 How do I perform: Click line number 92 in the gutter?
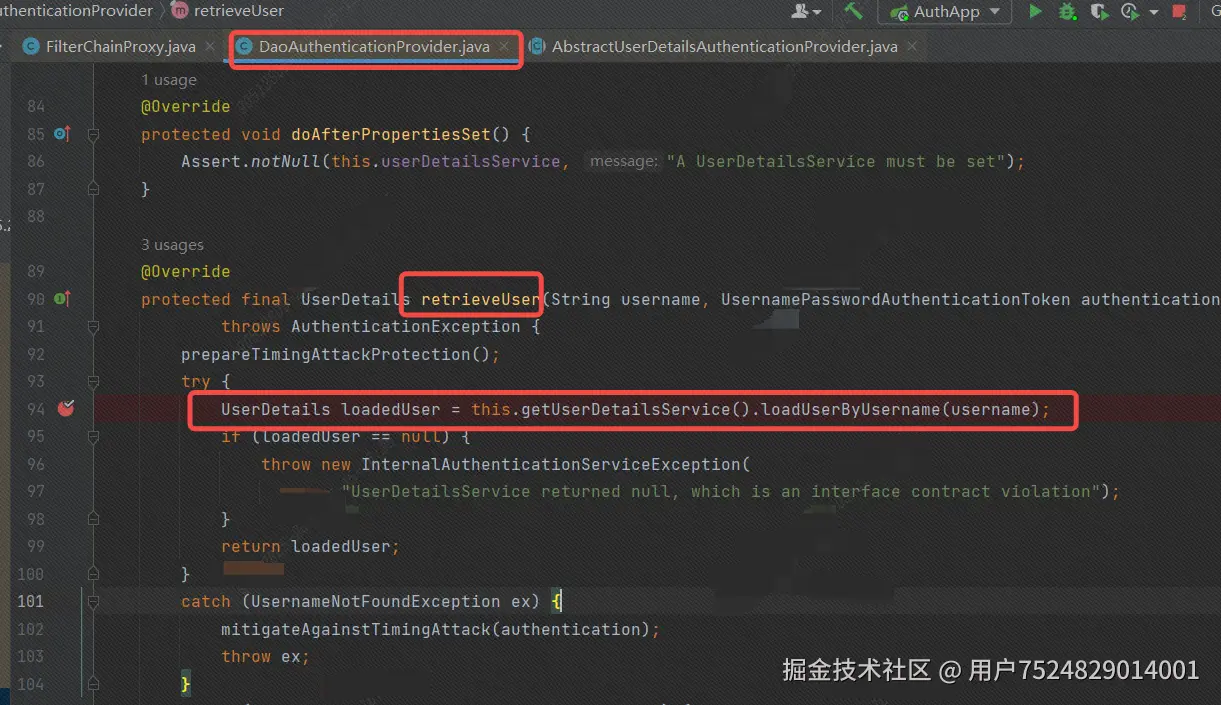tap(36, 354)
